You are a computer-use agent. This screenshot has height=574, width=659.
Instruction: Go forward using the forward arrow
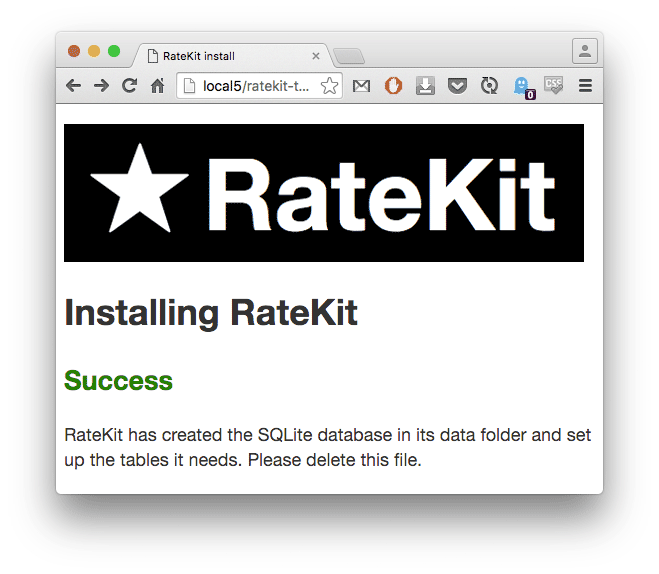[101, 86]
